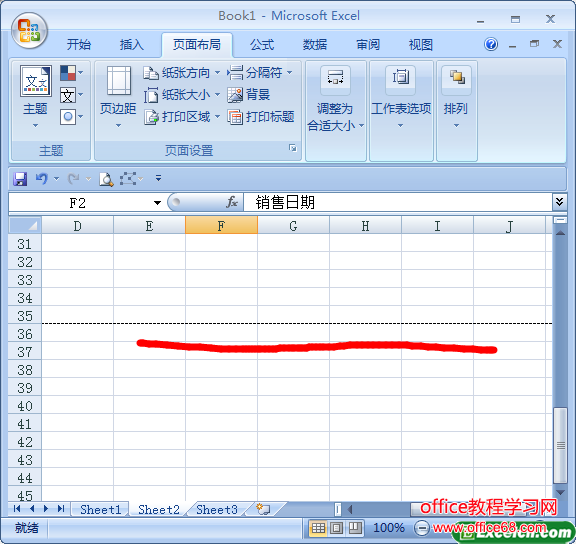Expand the formula bar
The width and height of the screenshot is (576, 544).
tap(559, 202)
